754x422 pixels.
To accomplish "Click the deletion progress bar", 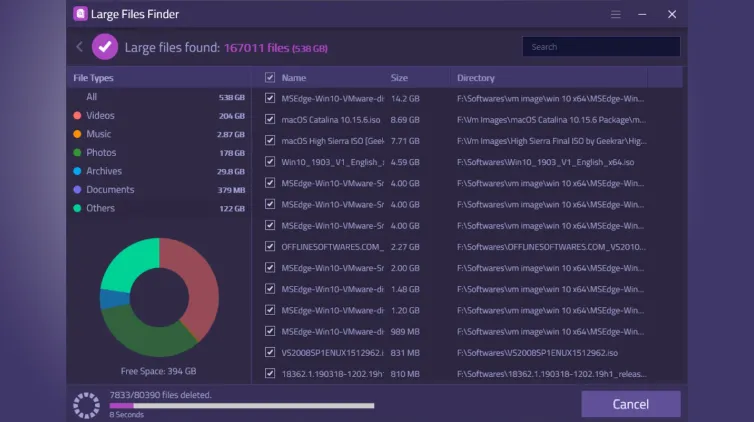I will 241,406.
